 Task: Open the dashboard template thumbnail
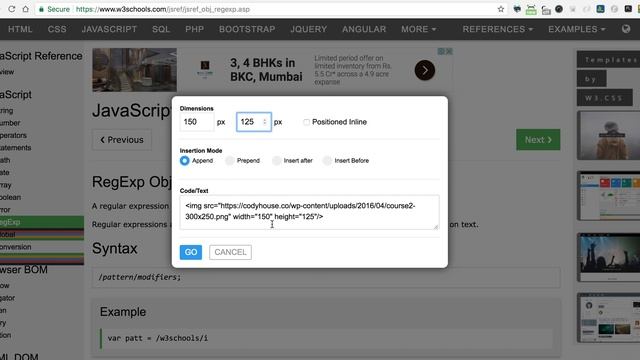[609, 196]
